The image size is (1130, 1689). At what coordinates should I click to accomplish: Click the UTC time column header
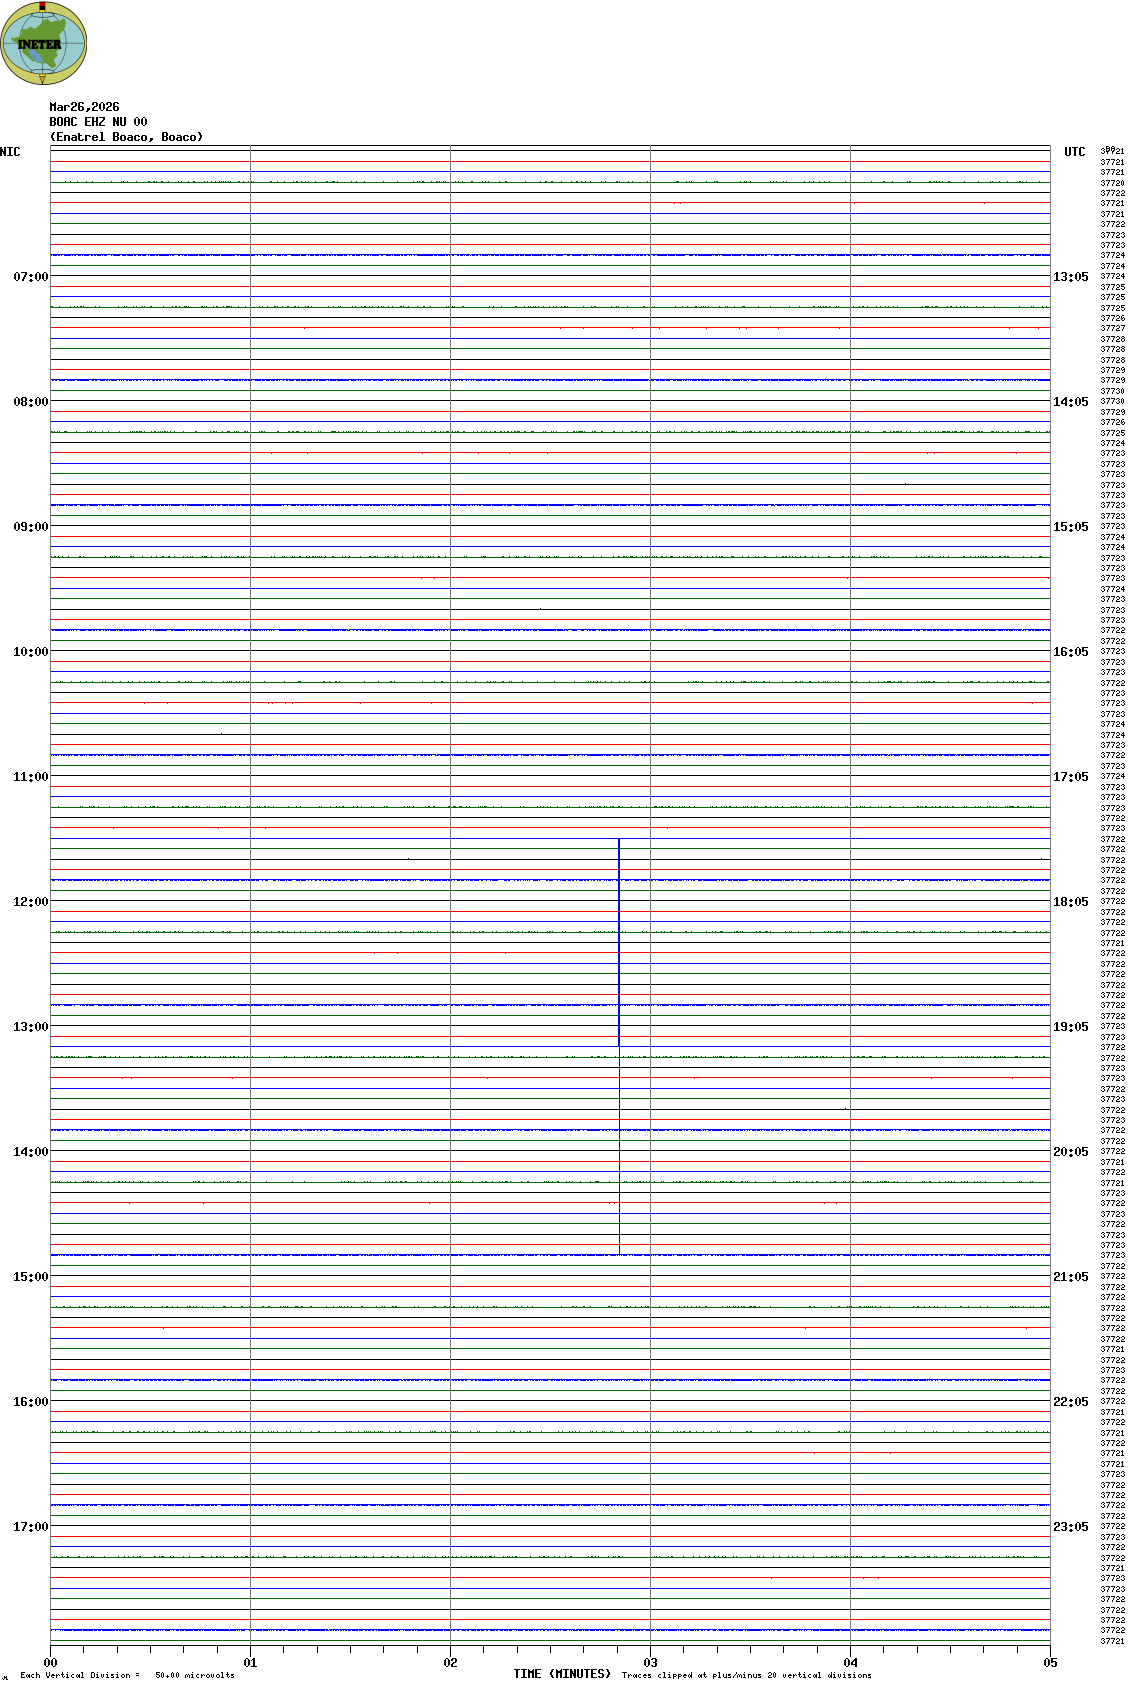pyautogui.click(x=1074, y=152)
